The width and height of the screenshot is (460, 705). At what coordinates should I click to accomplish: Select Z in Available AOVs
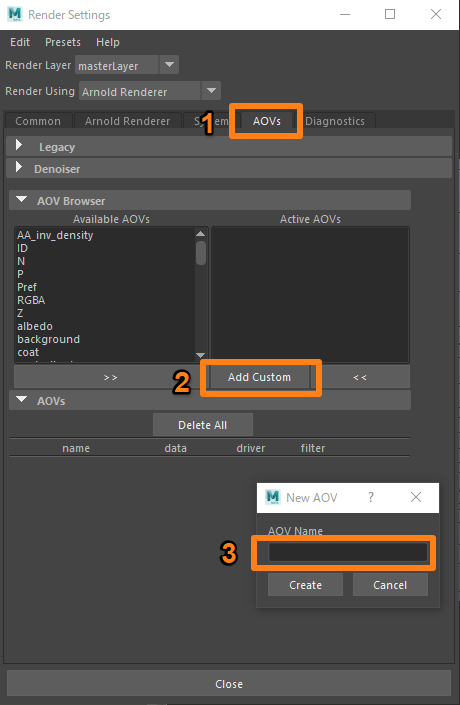(x=20, y=313)
